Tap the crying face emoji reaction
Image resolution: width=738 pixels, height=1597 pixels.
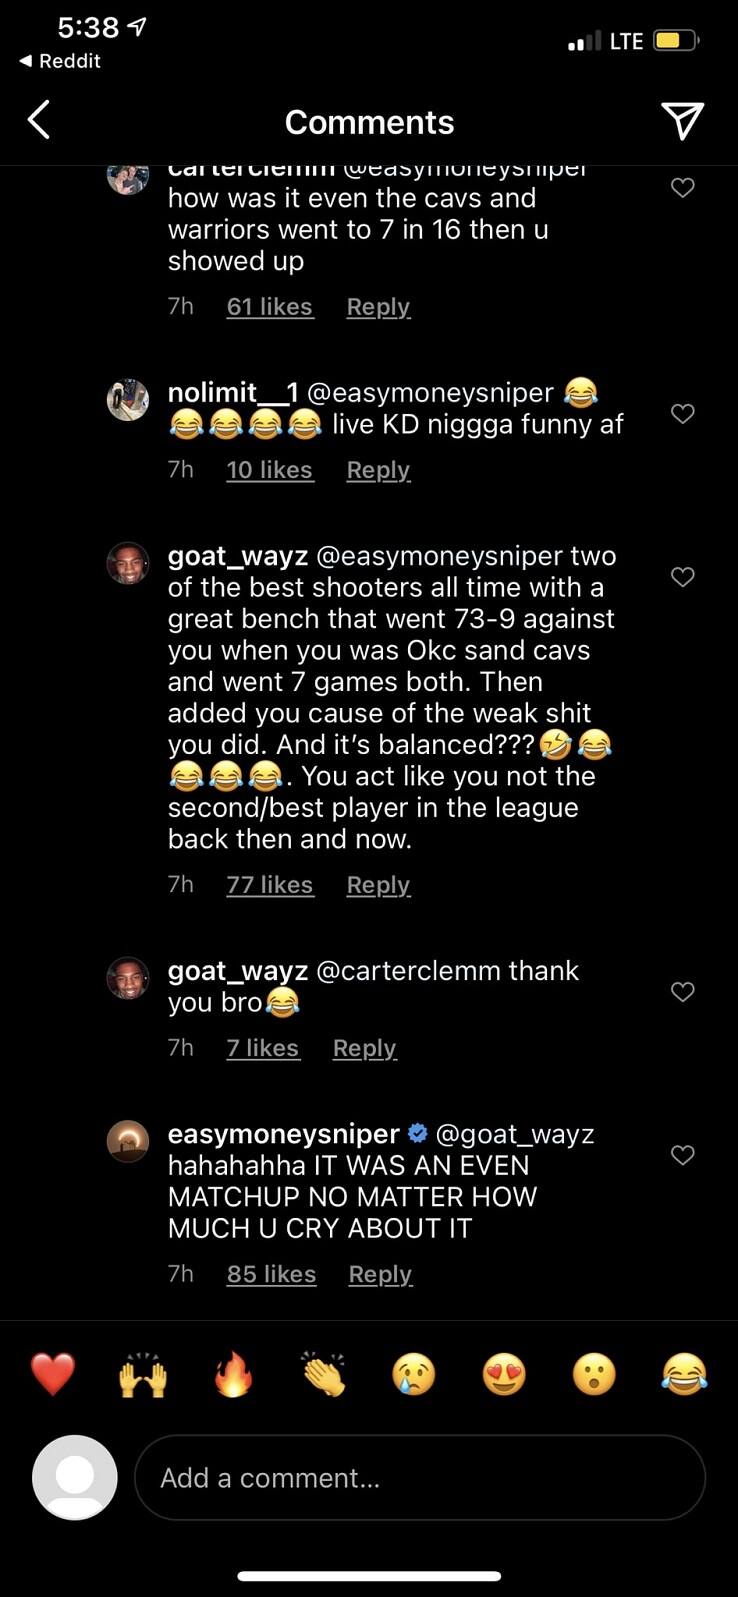413,1374
